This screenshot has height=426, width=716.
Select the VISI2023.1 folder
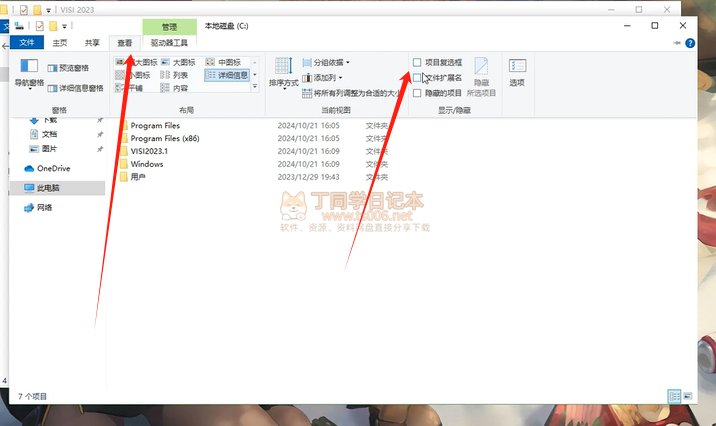149,151
